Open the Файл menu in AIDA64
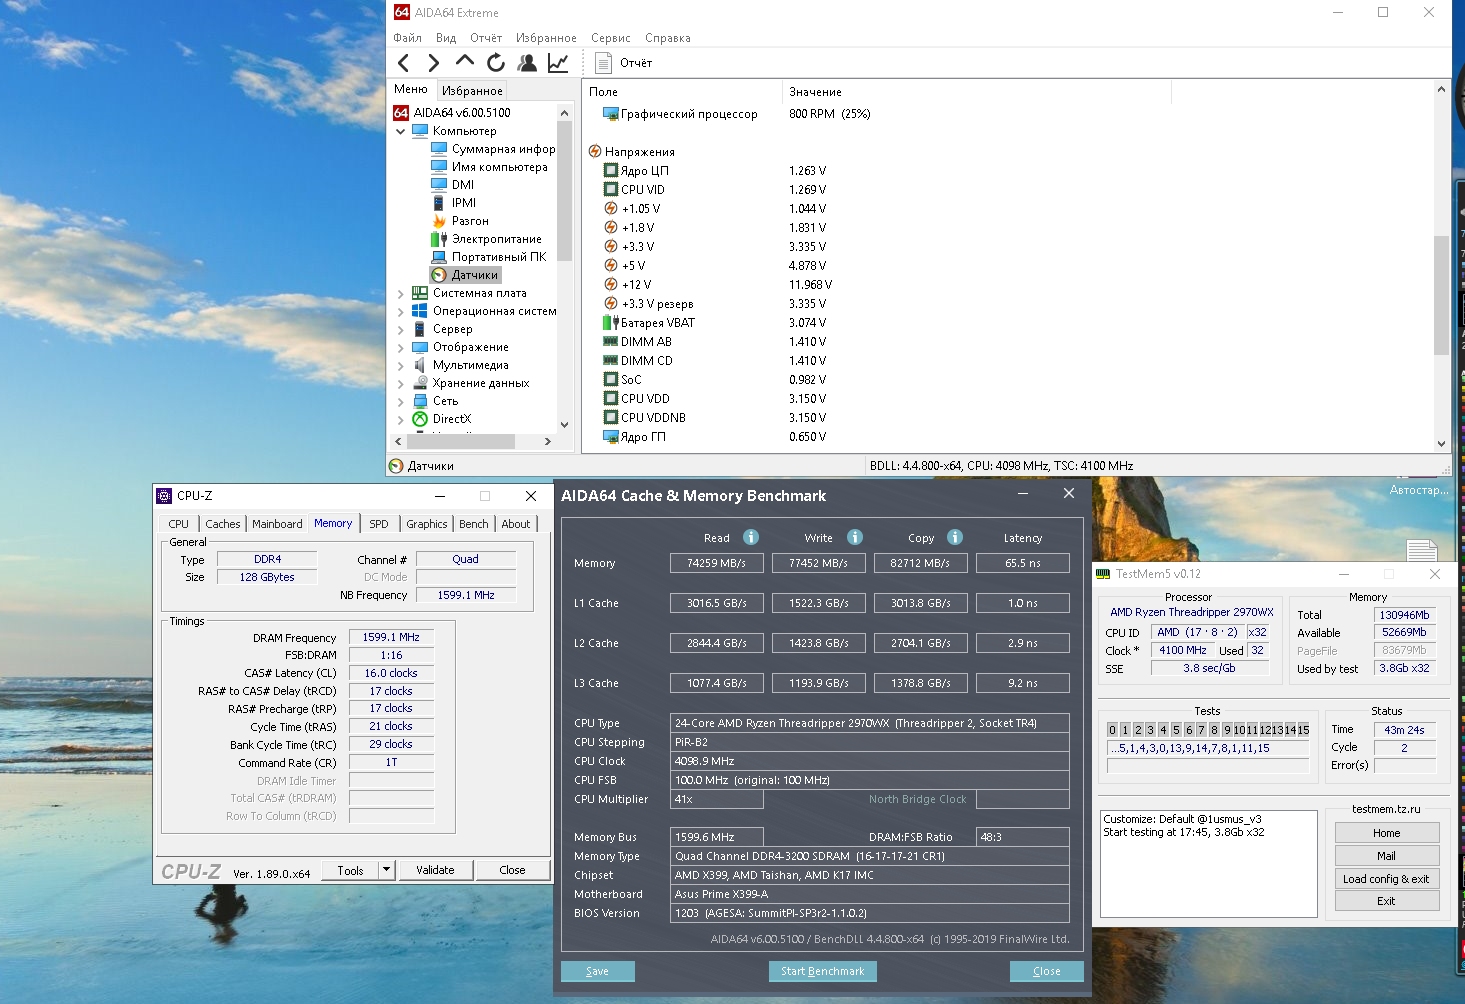The image size is (1465, 1004). (408, 38)
